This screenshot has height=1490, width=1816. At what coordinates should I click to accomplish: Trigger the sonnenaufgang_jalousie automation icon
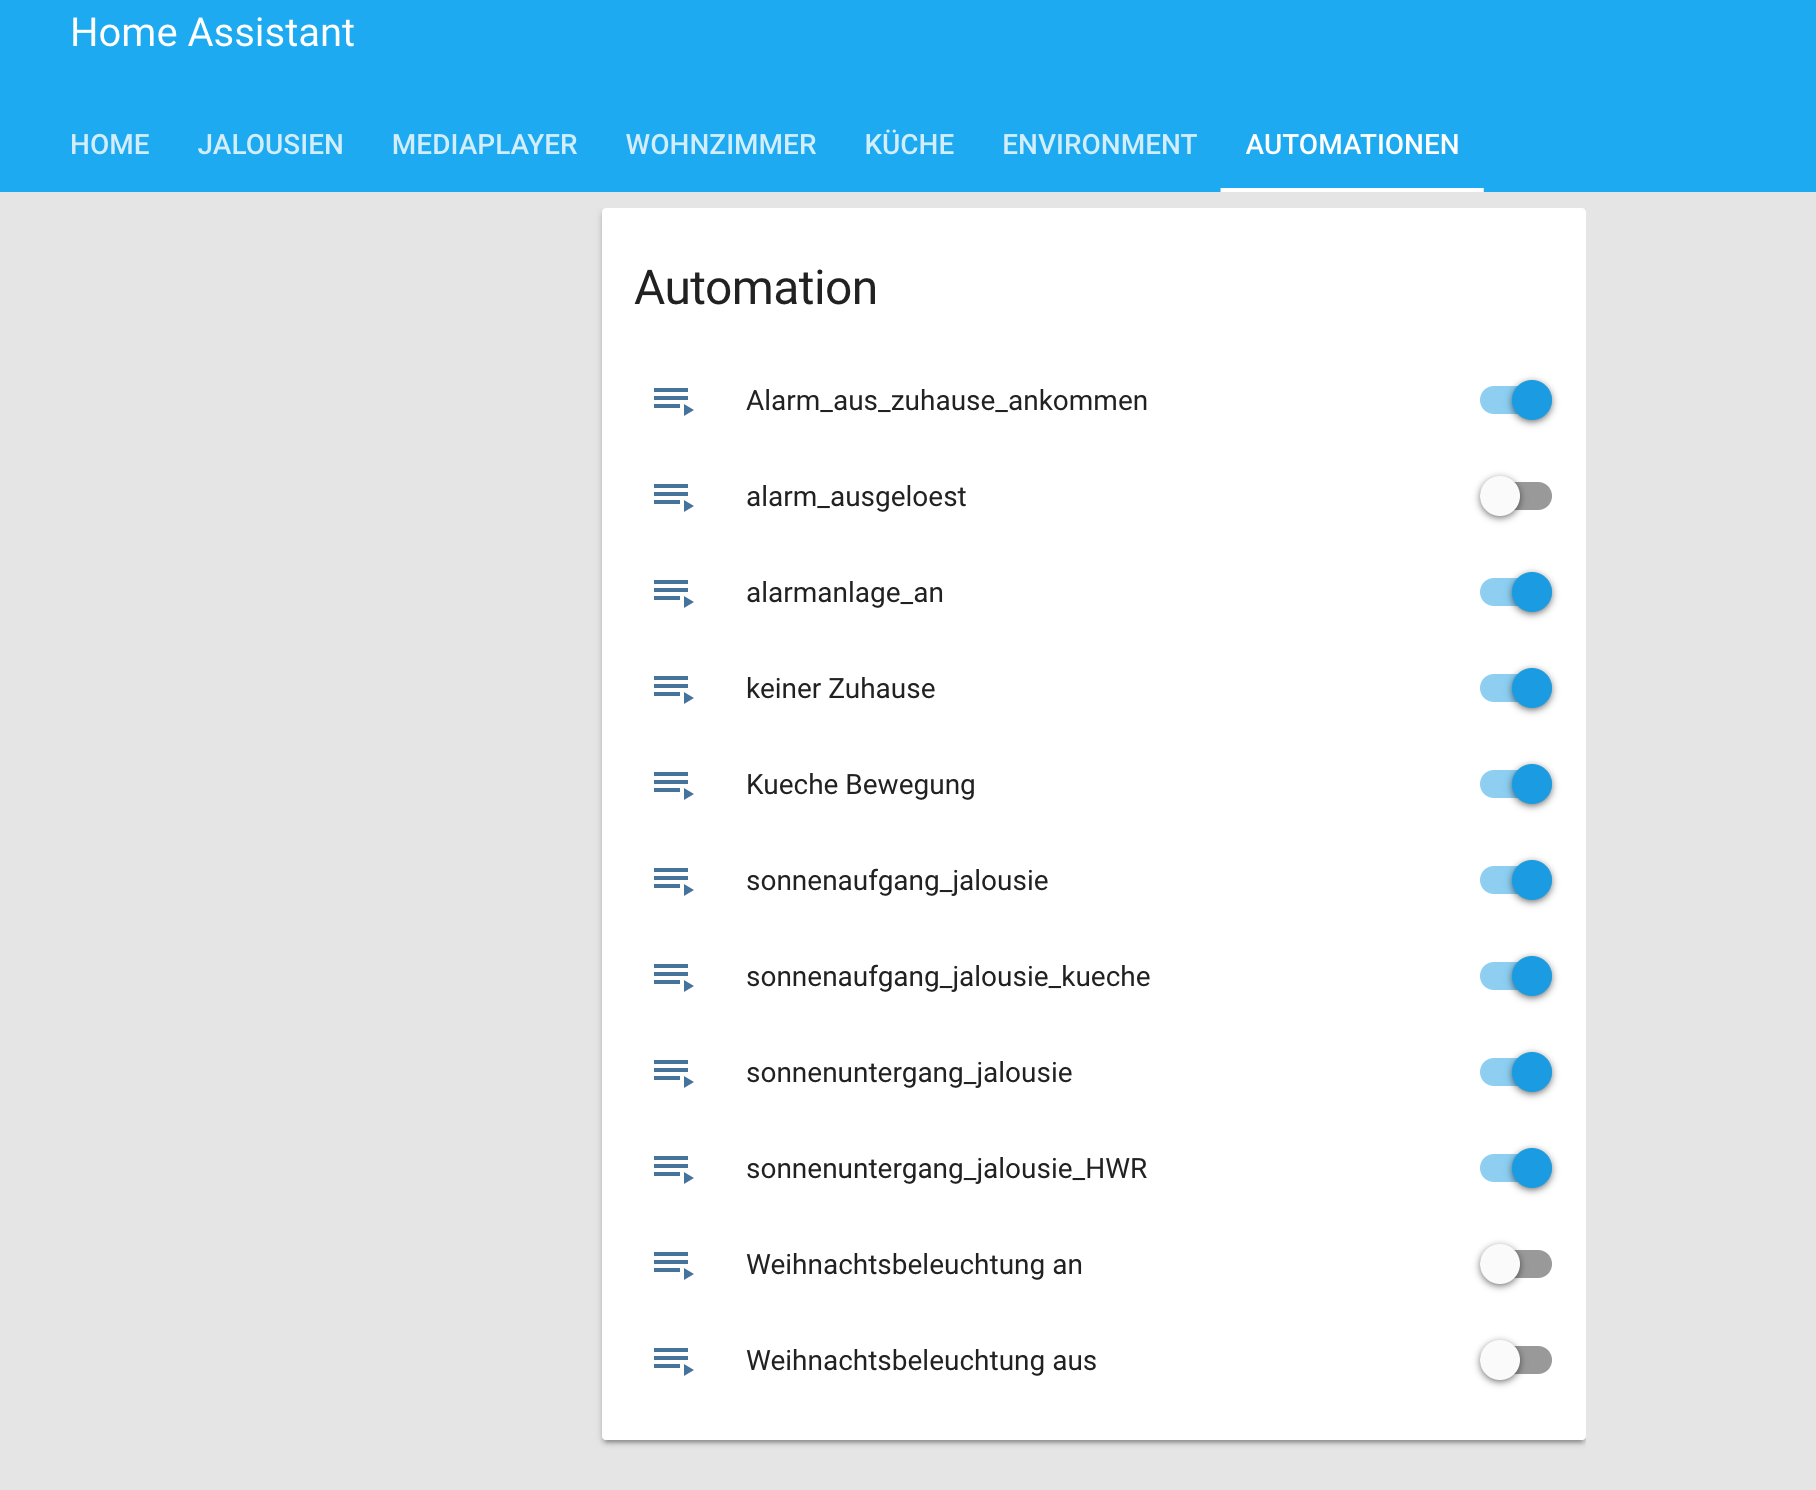(672, 880)
